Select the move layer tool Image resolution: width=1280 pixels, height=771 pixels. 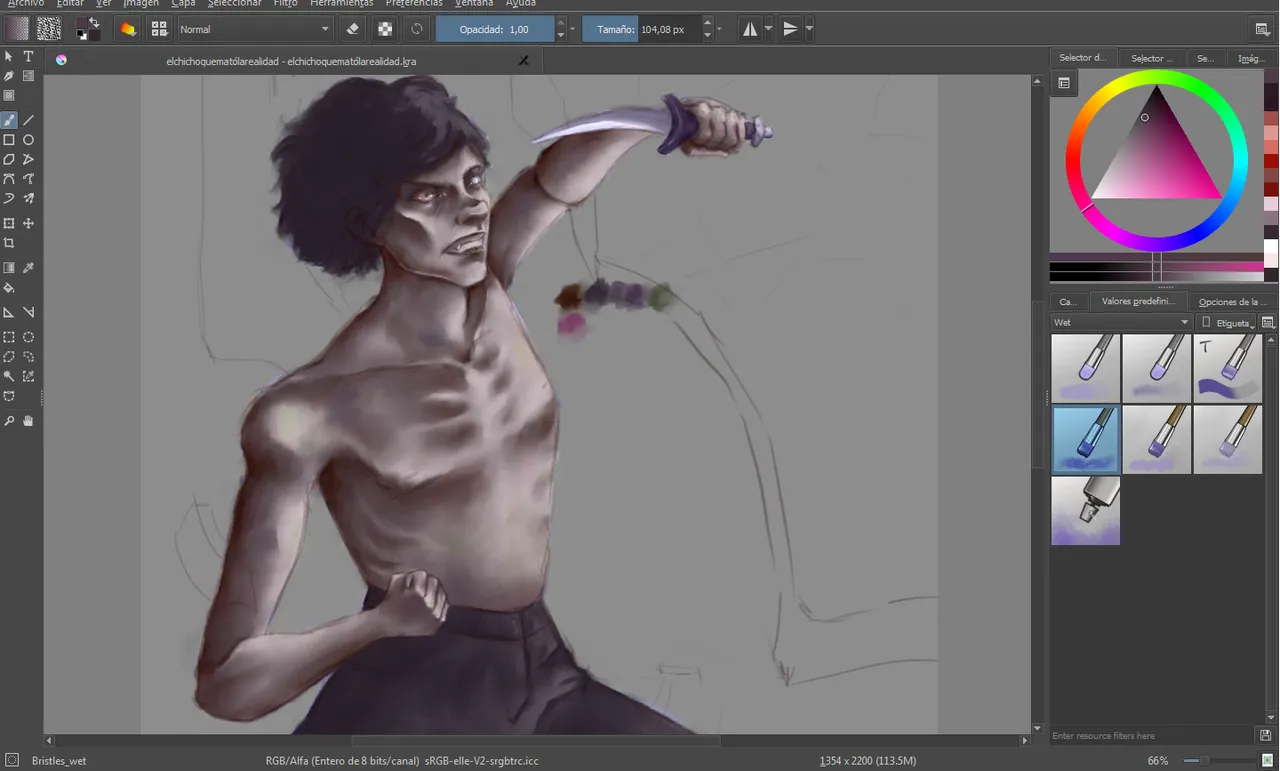click(x=28, y=224)
